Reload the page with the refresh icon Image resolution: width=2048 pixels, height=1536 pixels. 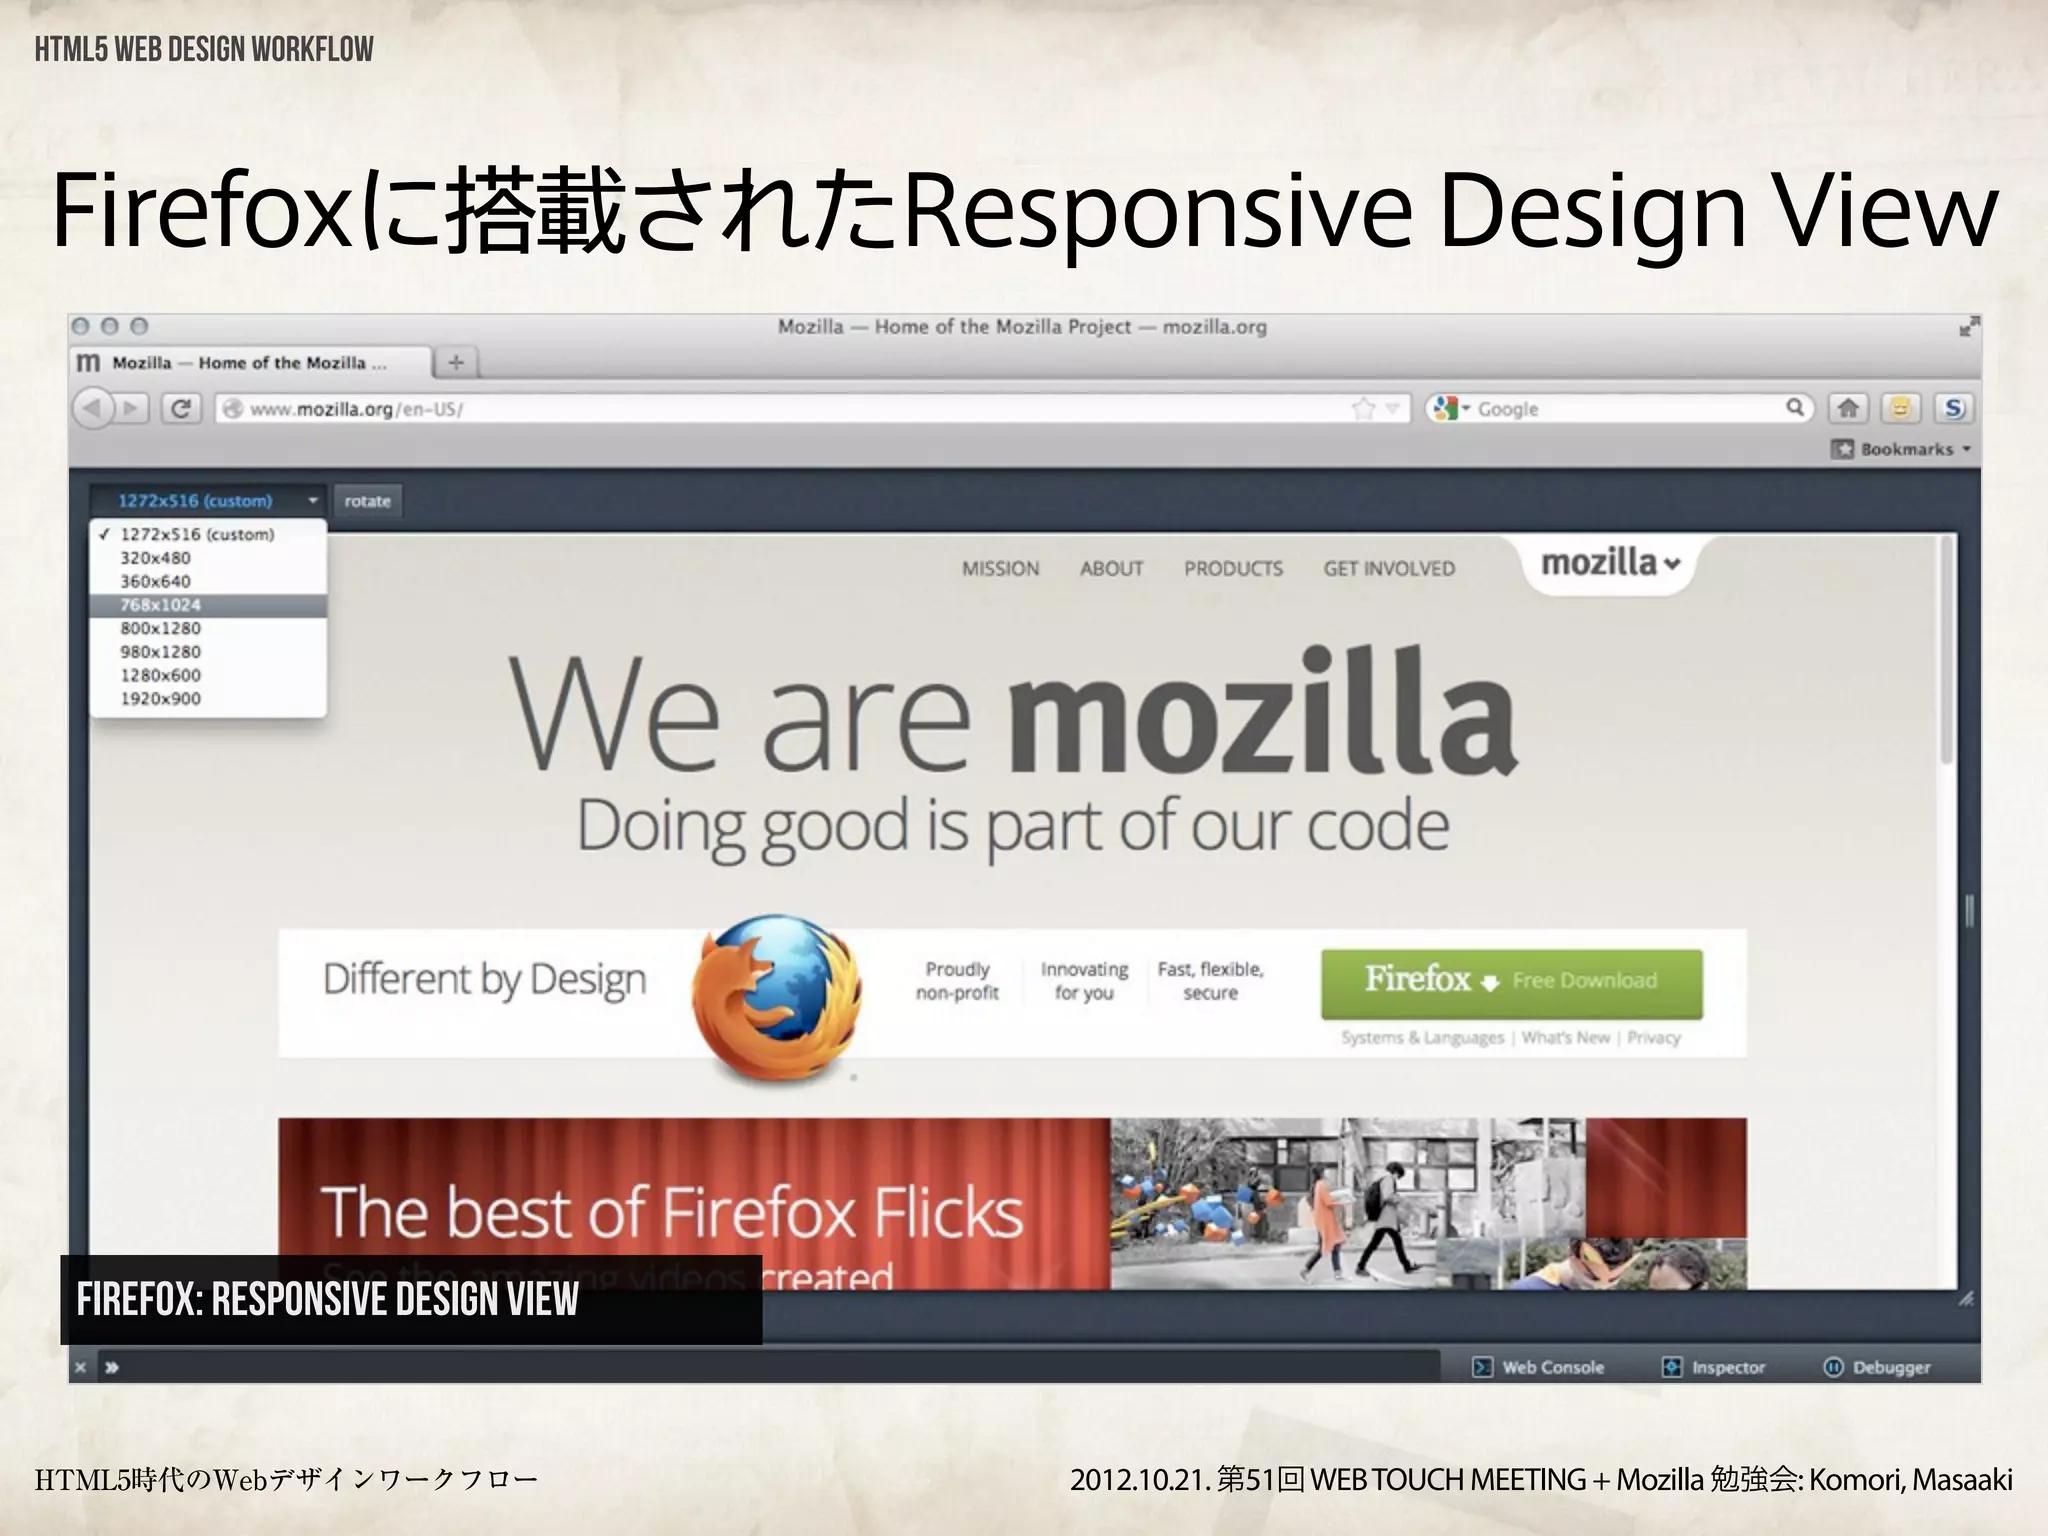pyautogui.click(x=181, y=409)
